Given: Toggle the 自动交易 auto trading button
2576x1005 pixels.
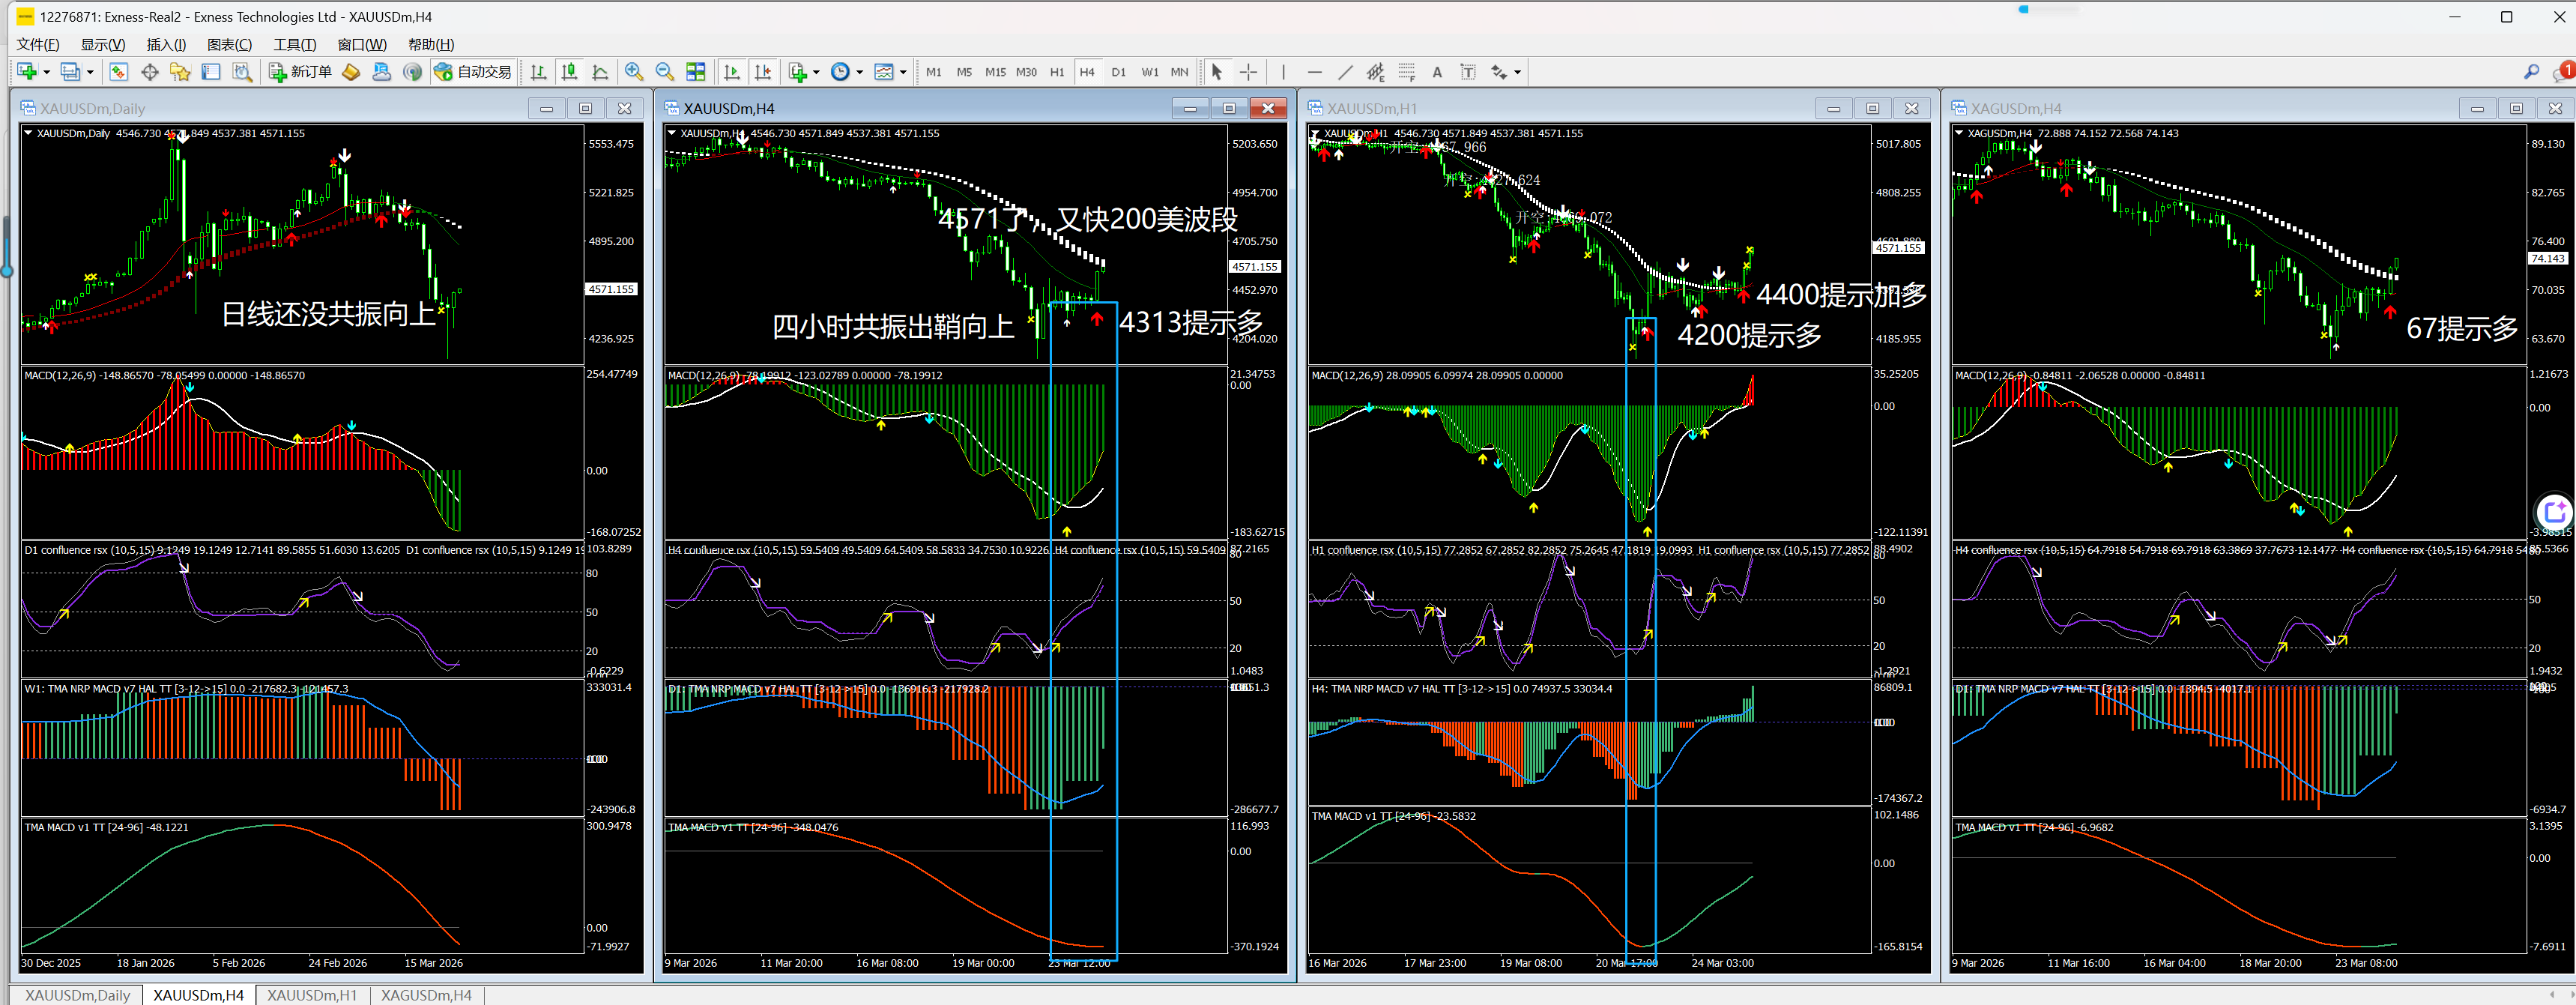Looking at the screenshot, I should [473, 72].
